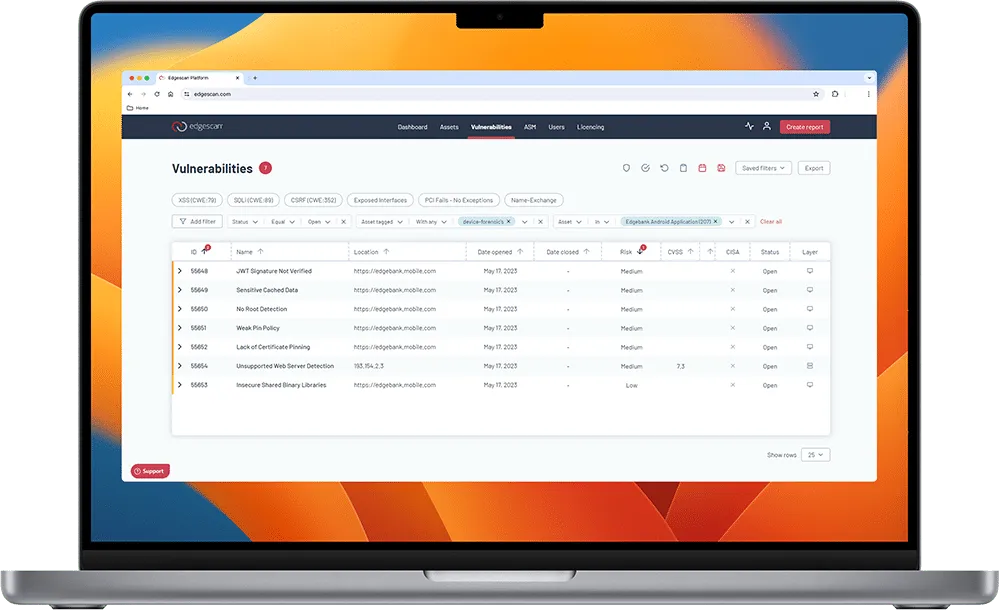Image resolution: width=1000 pixels, height=610 pixels.
Task: Sort by Name column arrow
Action: click(260, 252)
